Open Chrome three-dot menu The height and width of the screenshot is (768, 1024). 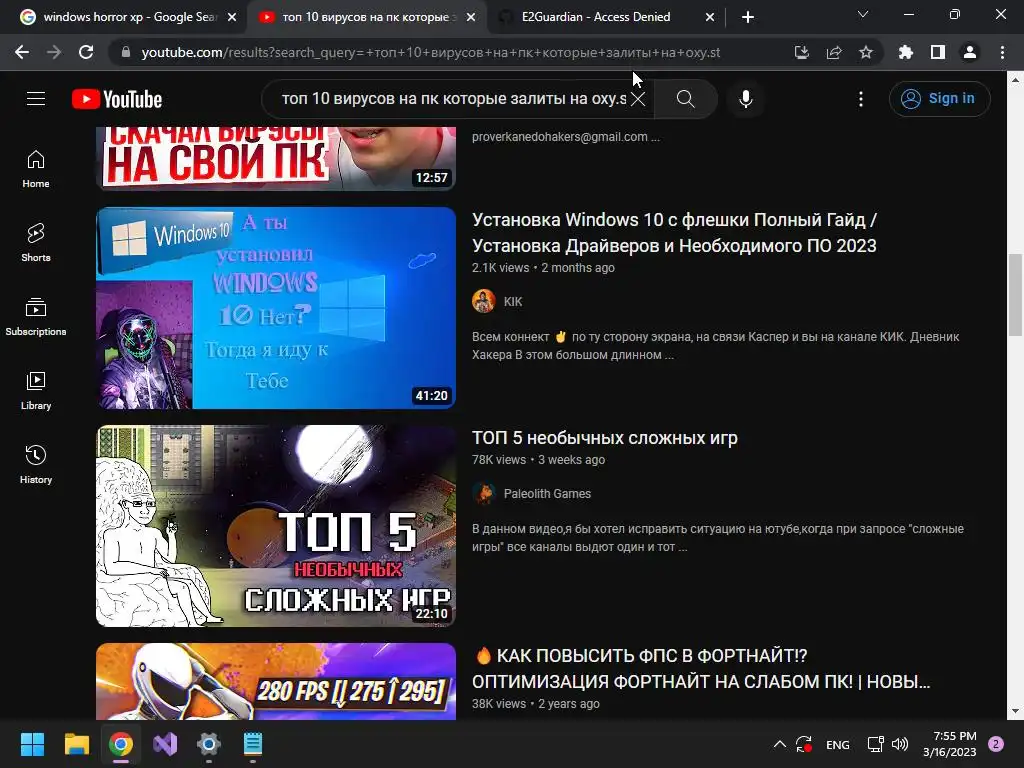click(x=1002, y=52)
